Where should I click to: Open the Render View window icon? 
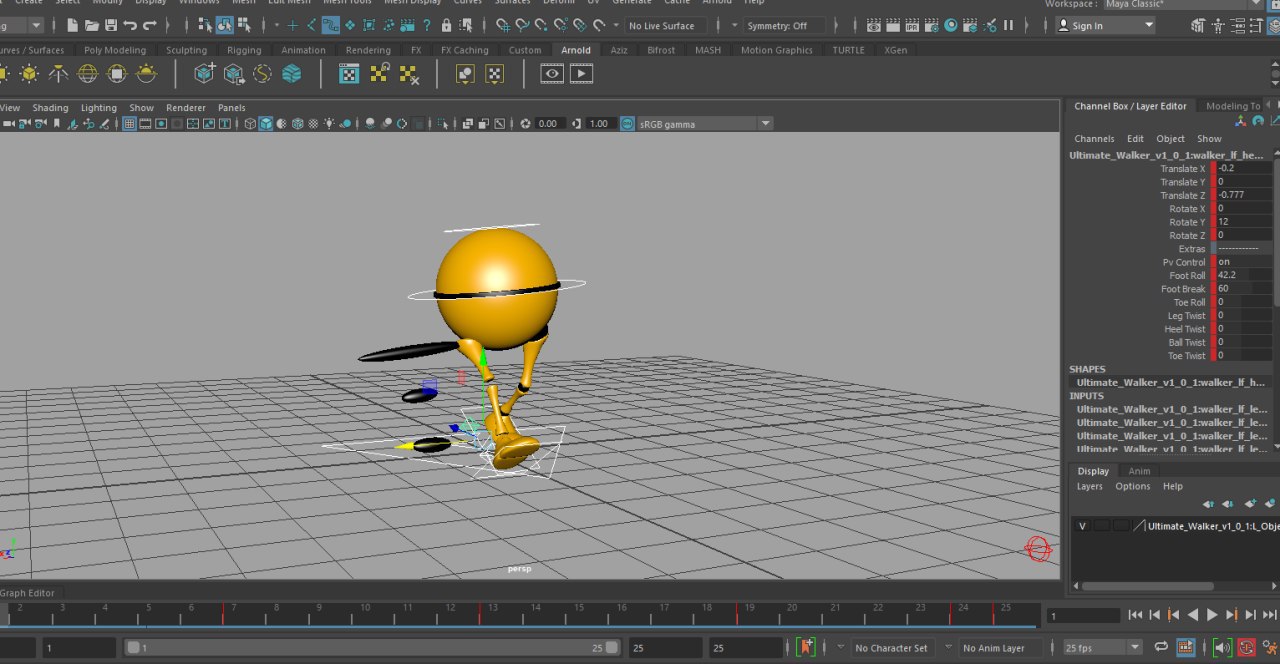[x=874, y=25]
